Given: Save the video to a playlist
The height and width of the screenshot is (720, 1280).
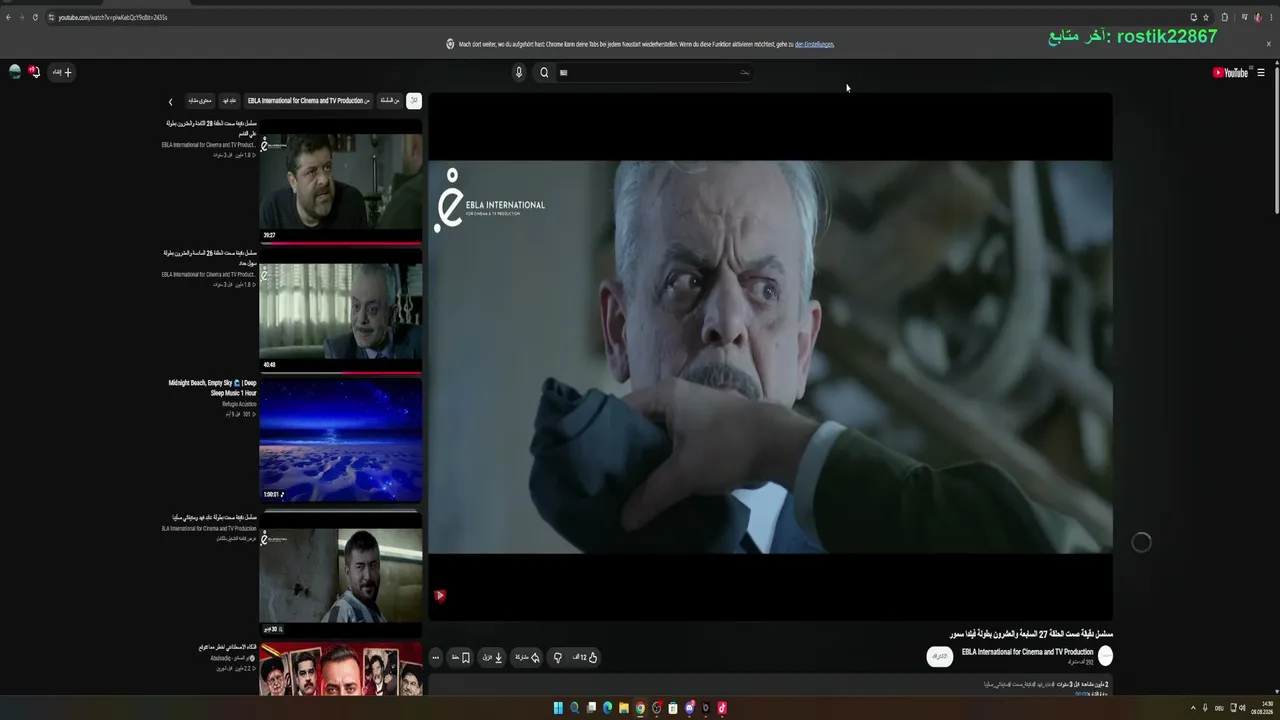Looking at the screenshot, I should (x=461, y=657).
